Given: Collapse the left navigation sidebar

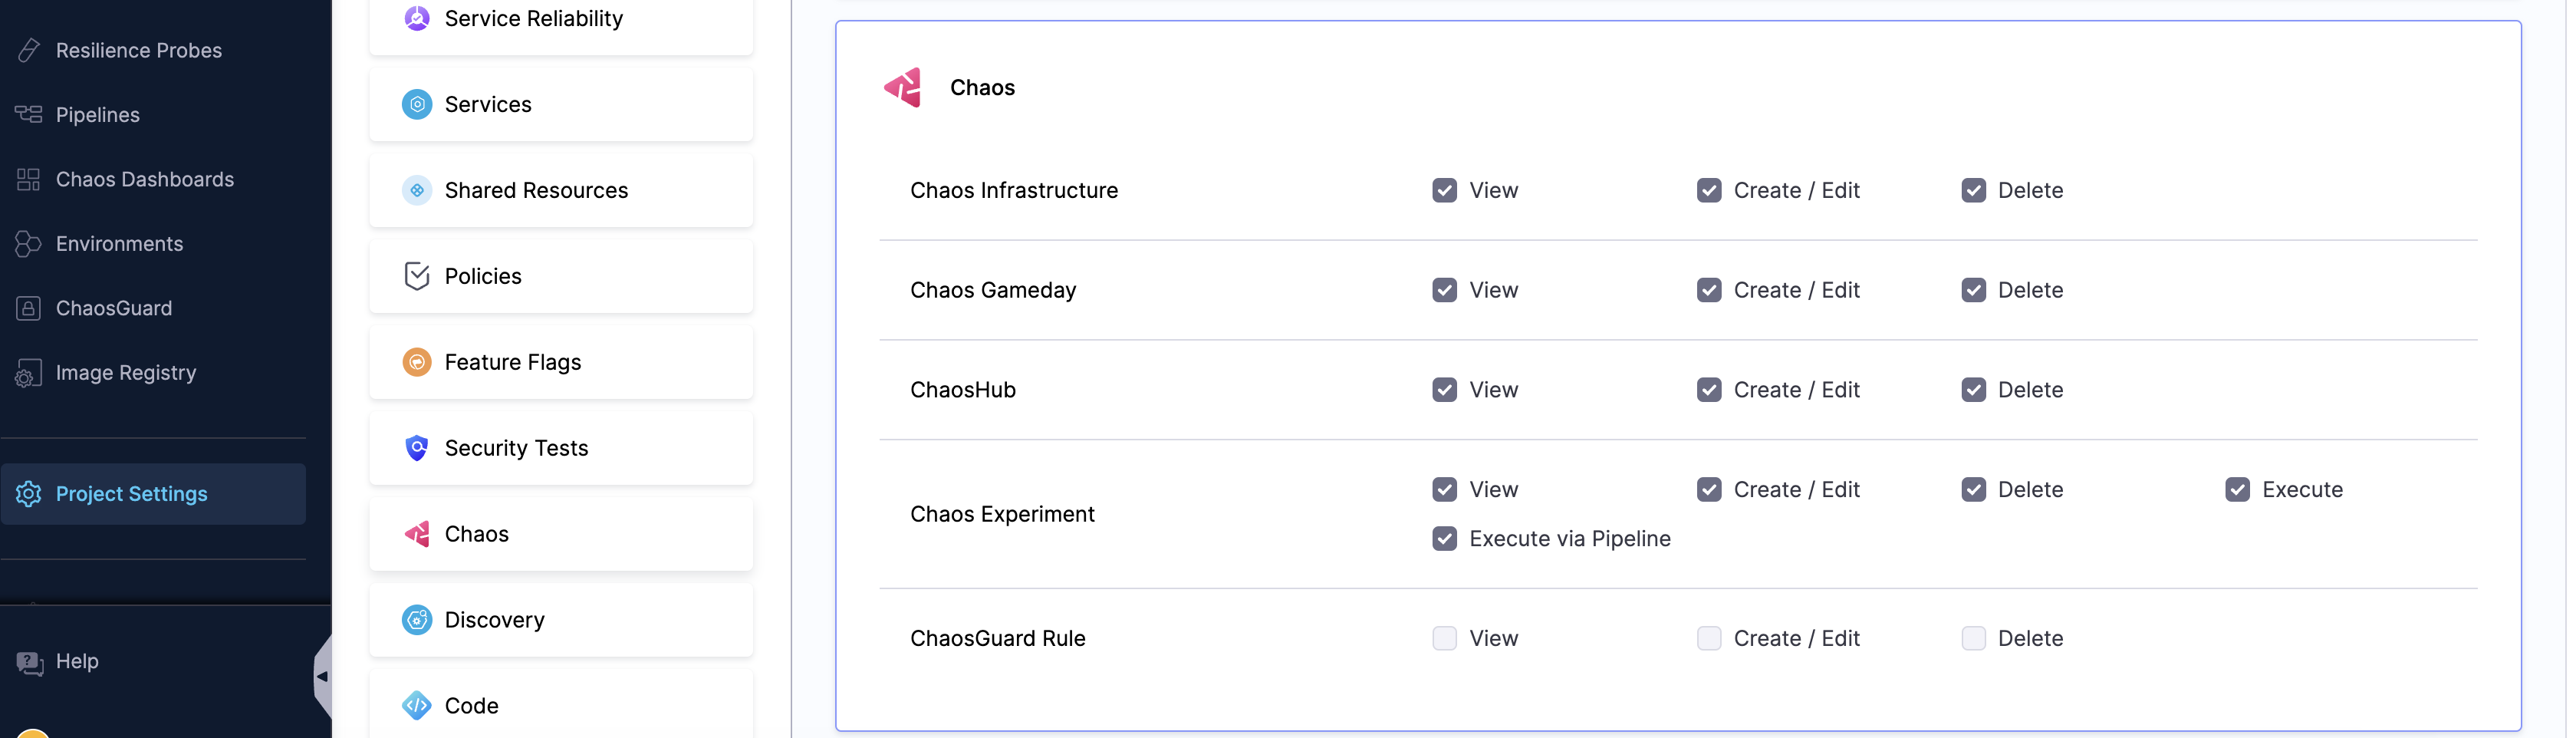Looking at the screenshot, I should [x=322, y=675].
